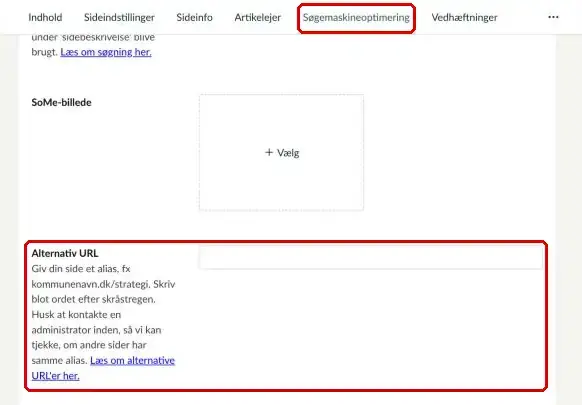Open the 'Læs om alternative URL'er her' link
The width and height of the screenshot is (582, 405).
pyautogui.click(x=103, y=368)
